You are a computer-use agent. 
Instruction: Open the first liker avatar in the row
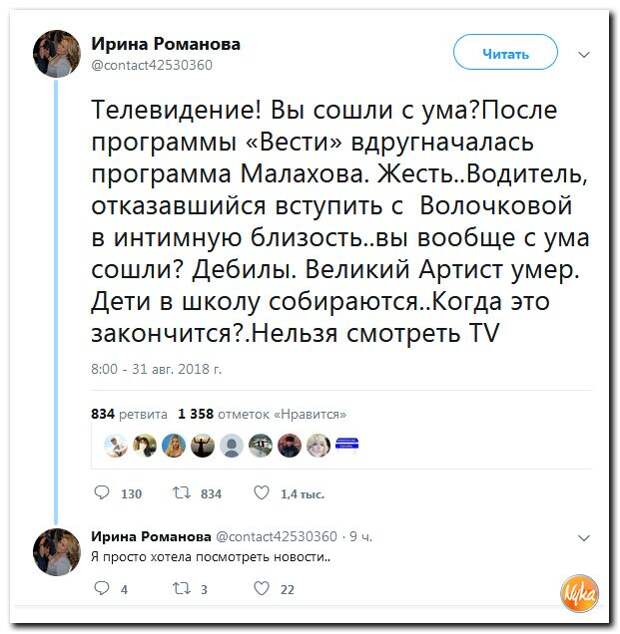click(x=116, y=446)
